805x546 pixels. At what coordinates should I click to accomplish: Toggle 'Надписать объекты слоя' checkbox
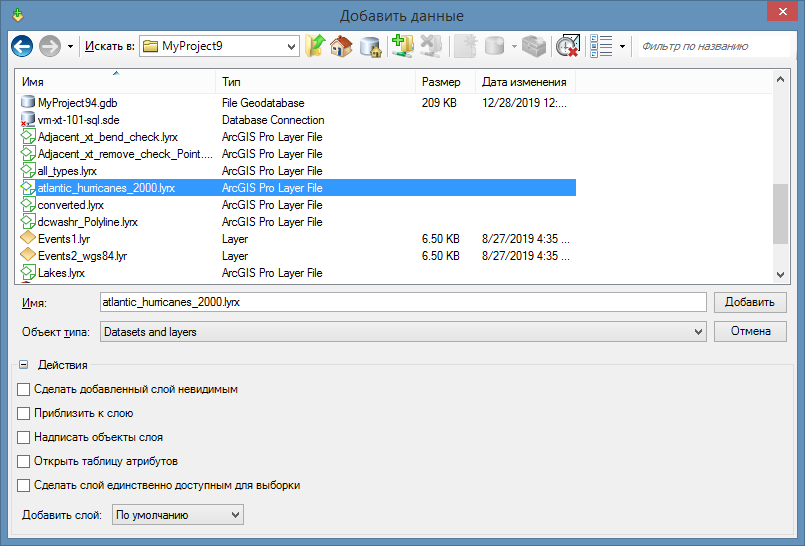tap(24, 437)
